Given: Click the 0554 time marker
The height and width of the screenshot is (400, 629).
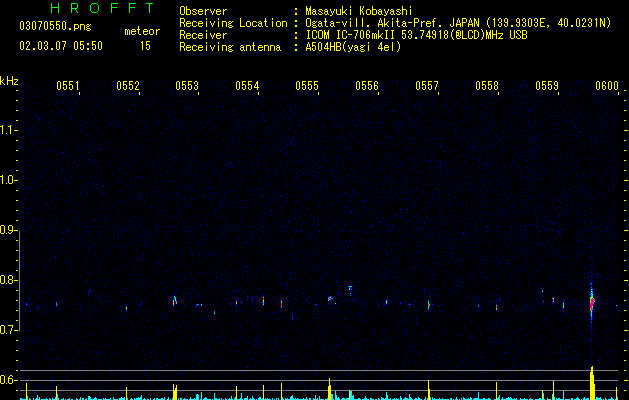Looking at the screenshot, I should [247, 85].
